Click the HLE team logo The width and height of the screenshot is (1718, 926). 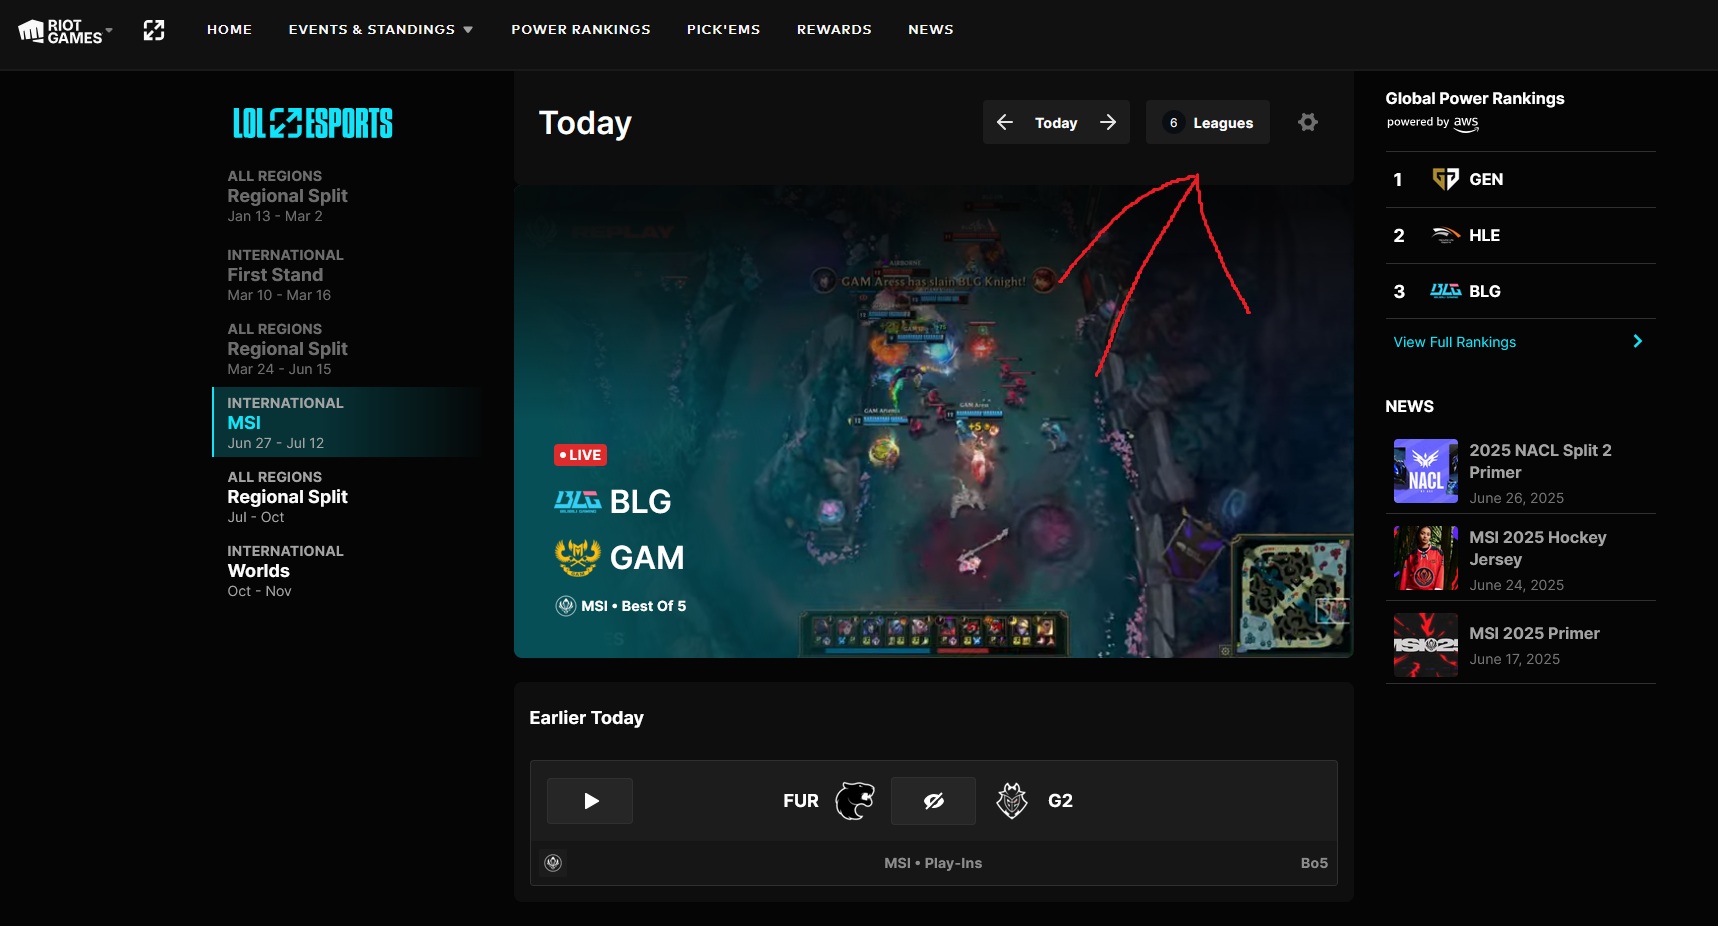coord(1445,236)
